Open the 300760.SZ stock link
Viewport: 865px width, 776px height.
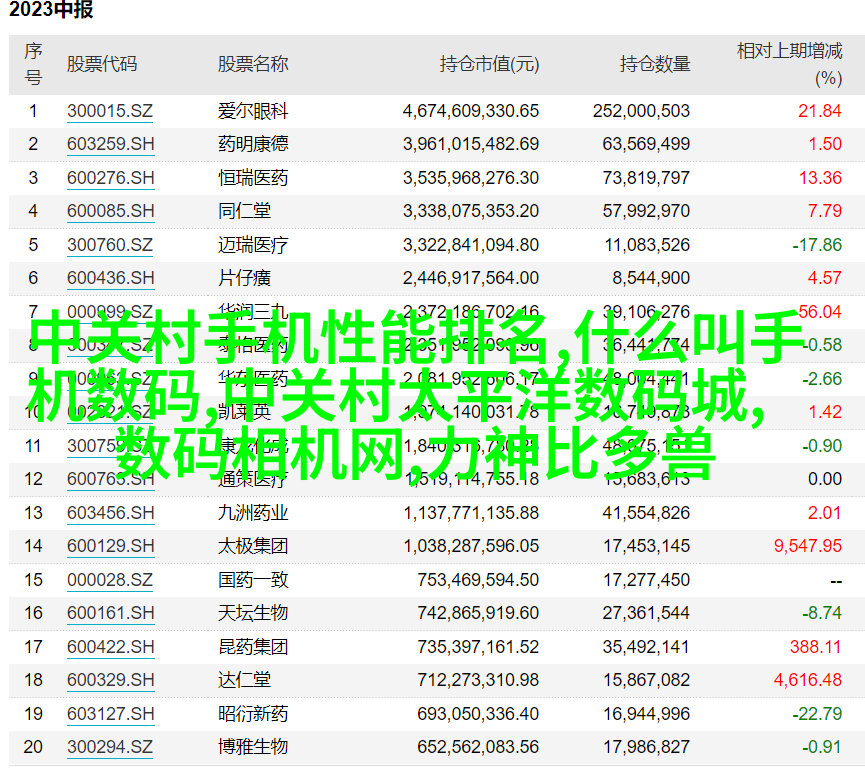110,245
